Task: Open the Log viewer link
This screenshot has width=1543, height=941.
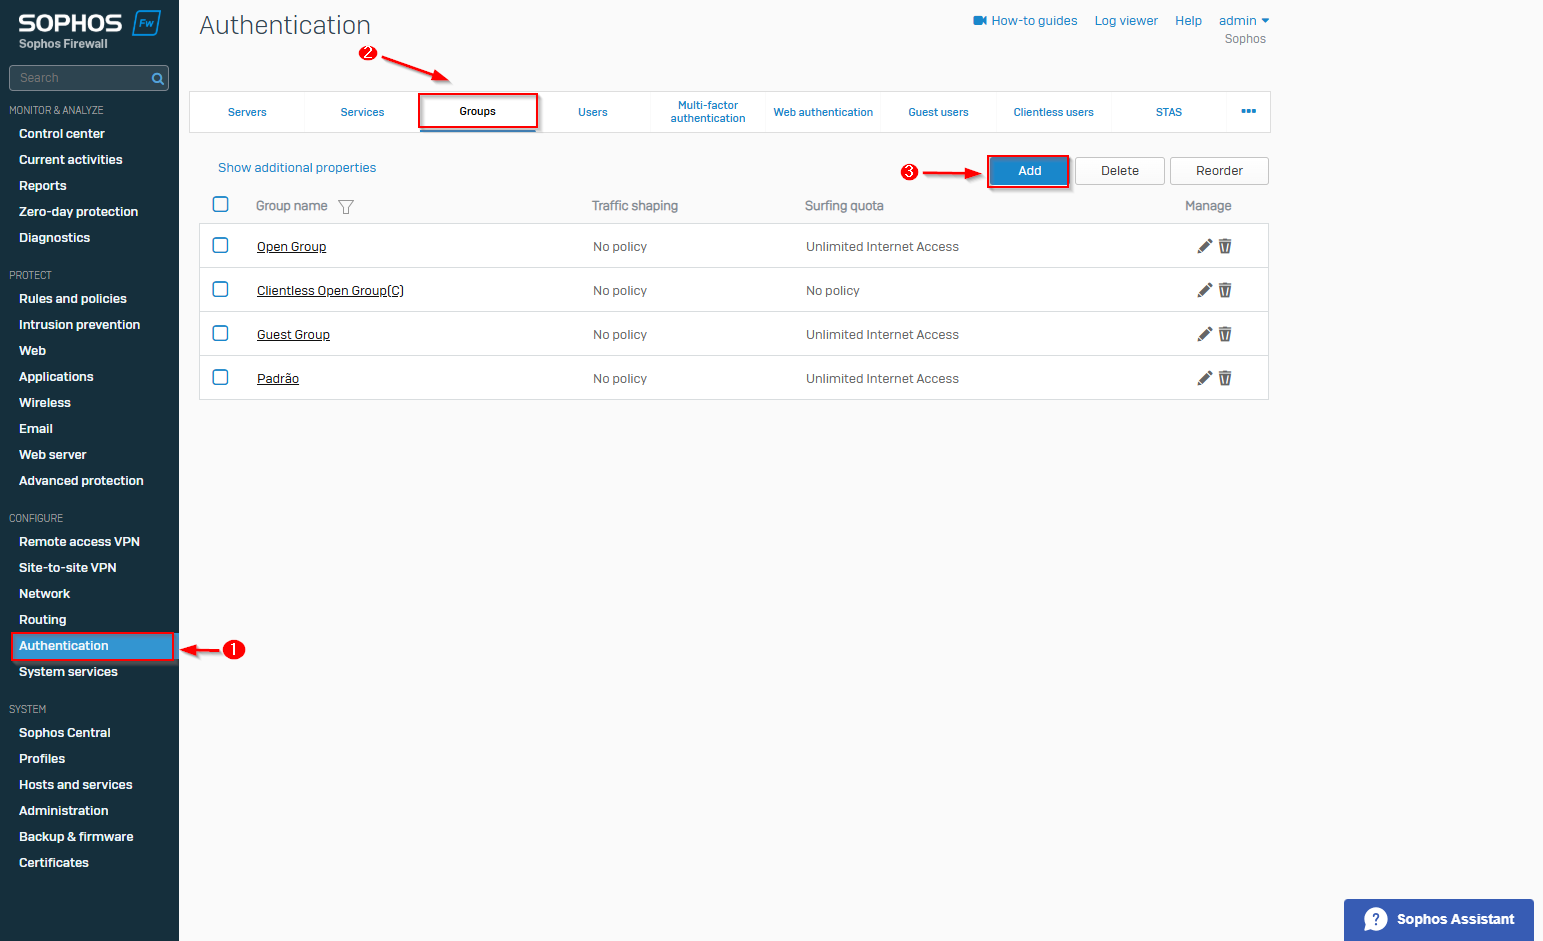Action: point(1126,20)
